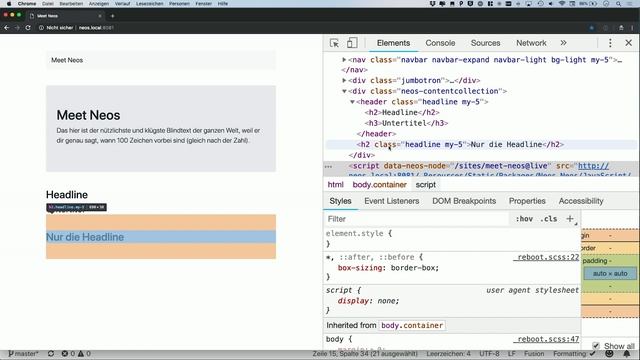
Task: Collapse the neos-contentcollection div
Action: 344,91
